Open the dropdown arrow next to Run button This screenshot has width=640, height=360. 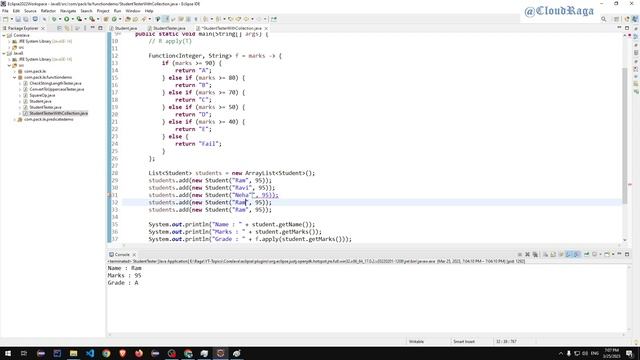pos(72,19)
